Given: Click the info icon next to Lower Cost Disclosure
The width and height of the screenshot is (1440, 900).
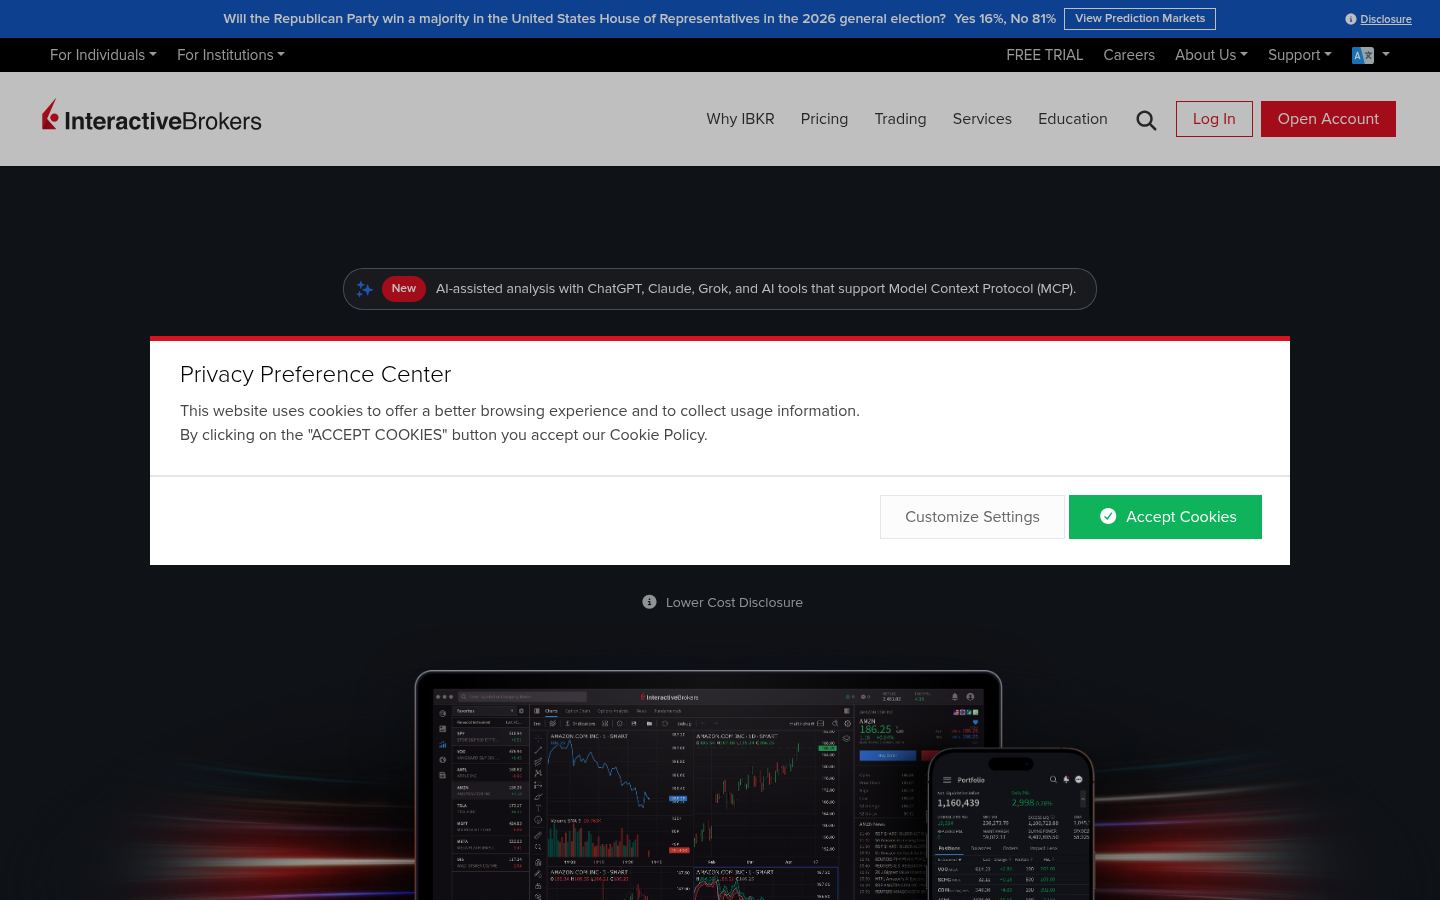Looking at the screenshot, I should tap(649, 602).
